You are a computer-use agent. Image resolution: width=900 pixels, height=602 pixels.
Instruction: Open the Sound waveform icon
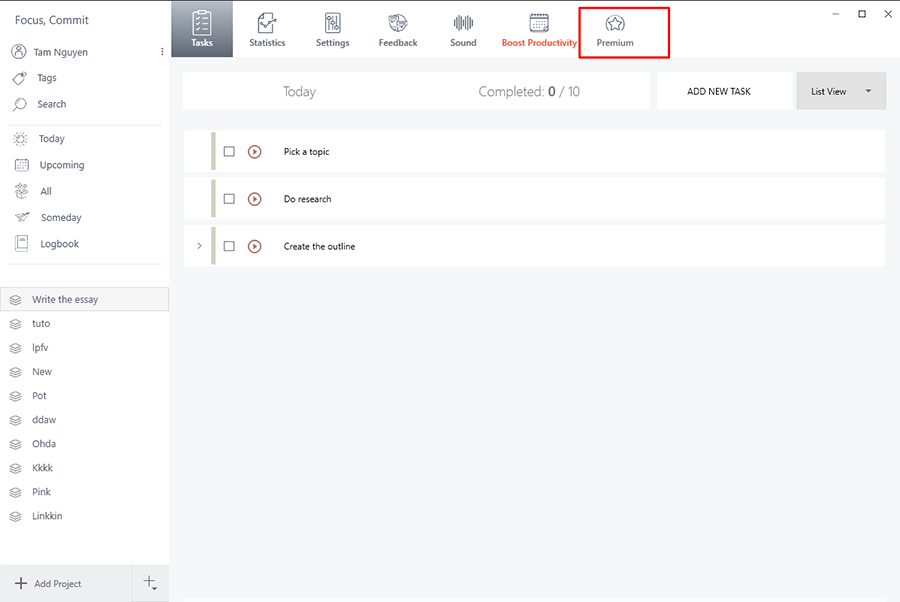click(x=463, y=24)
